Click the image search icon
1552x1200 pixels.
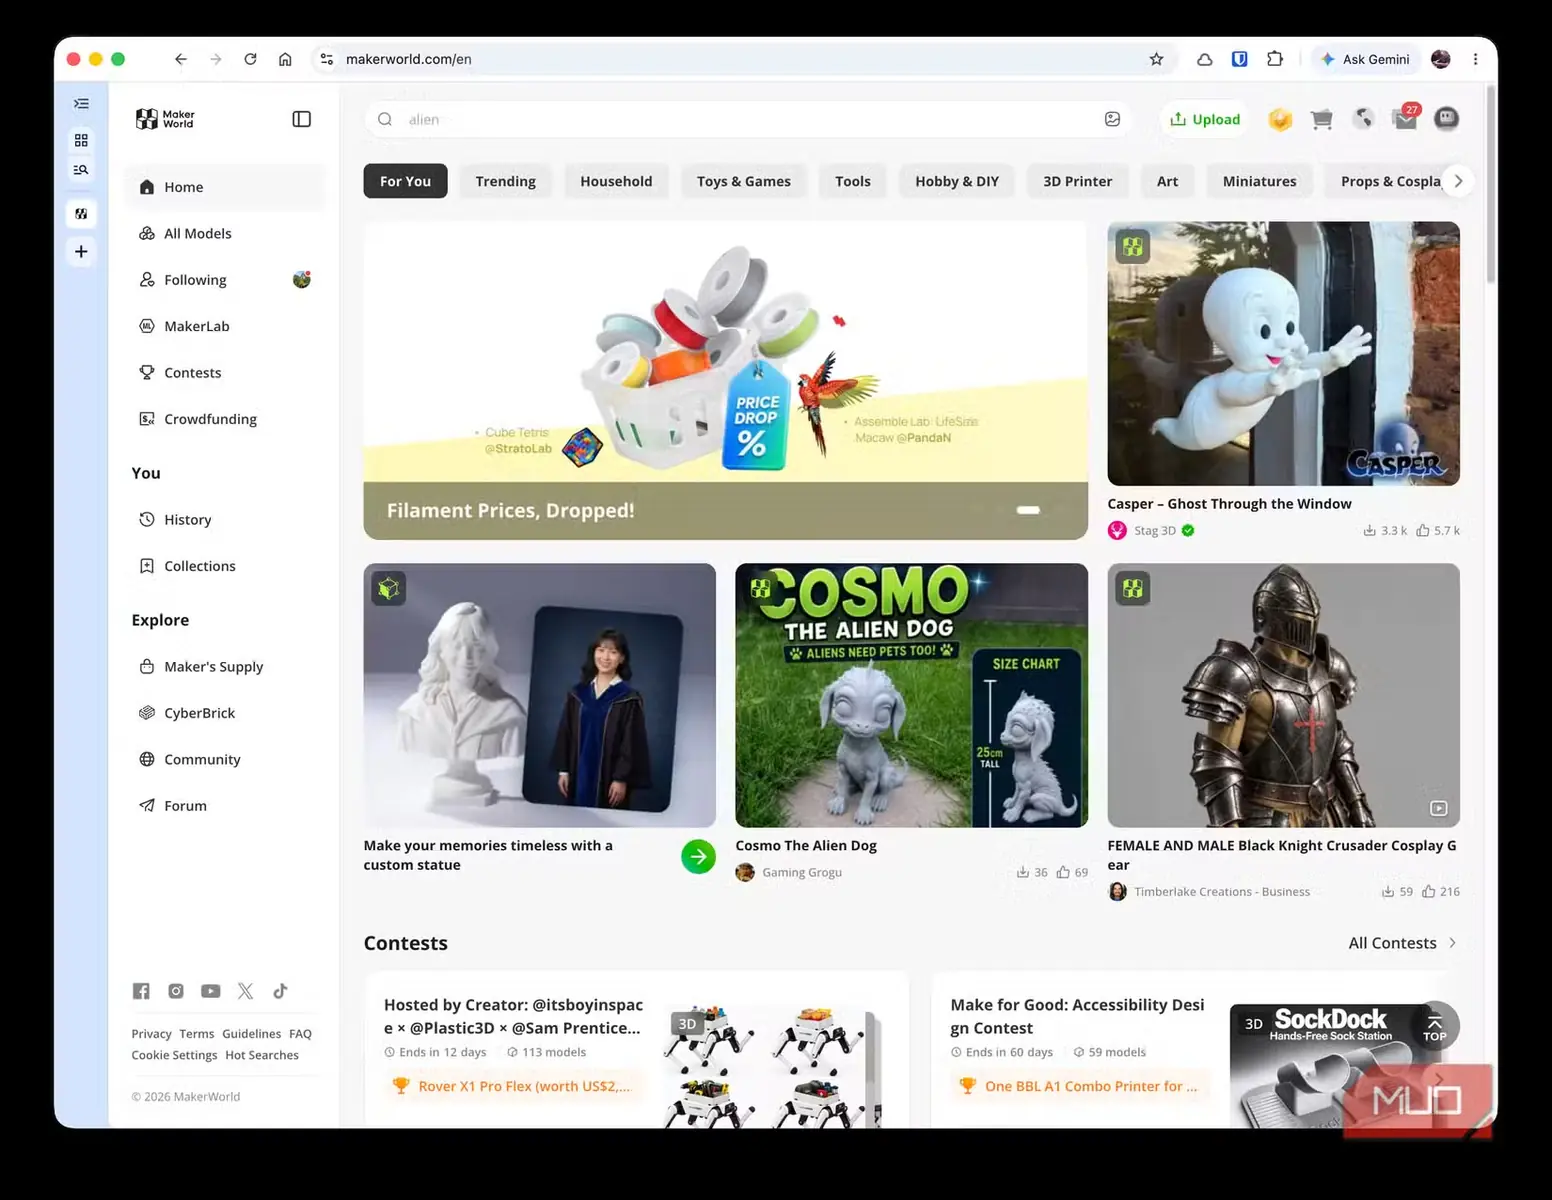click(1112, 119)
